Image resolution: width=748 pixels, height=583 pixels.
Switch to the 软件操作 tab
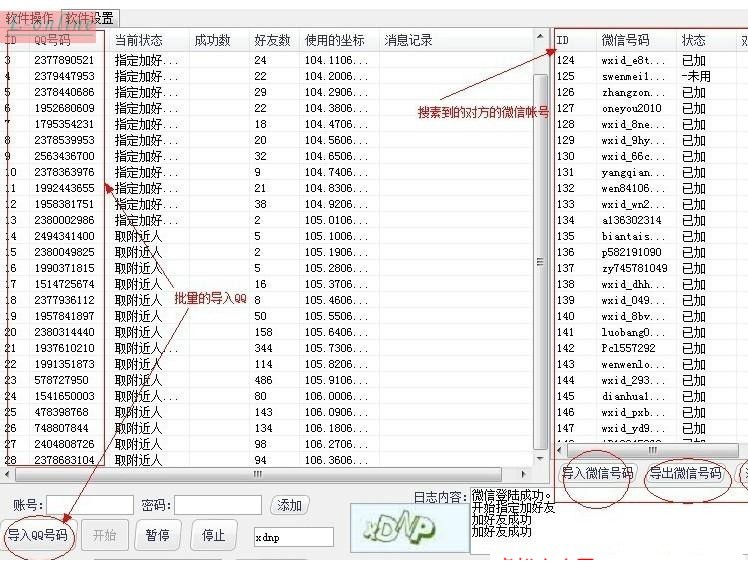[x=30, y=19]
